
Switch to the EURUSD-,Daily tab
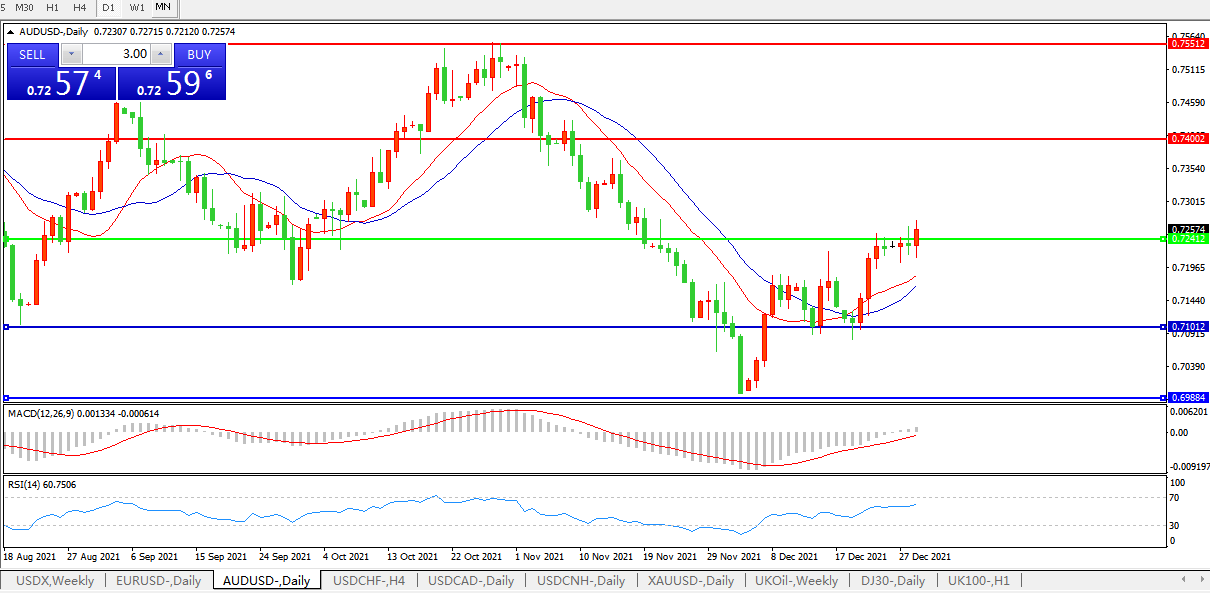pos(158,580)
